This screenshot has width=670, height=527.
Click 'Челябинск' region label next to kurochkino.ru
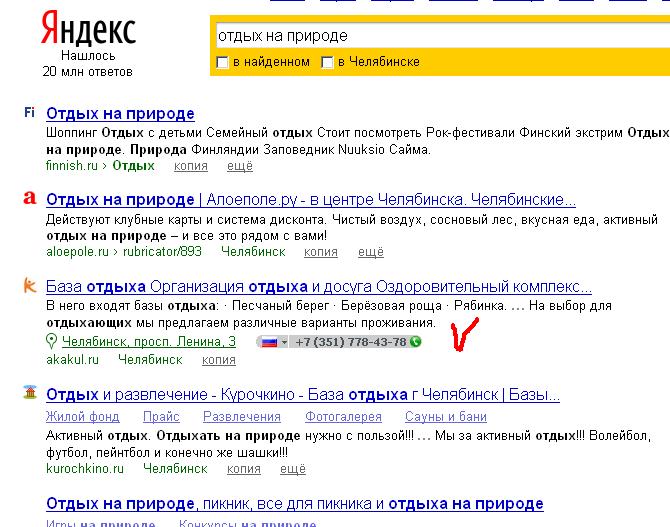click(175, 468)
